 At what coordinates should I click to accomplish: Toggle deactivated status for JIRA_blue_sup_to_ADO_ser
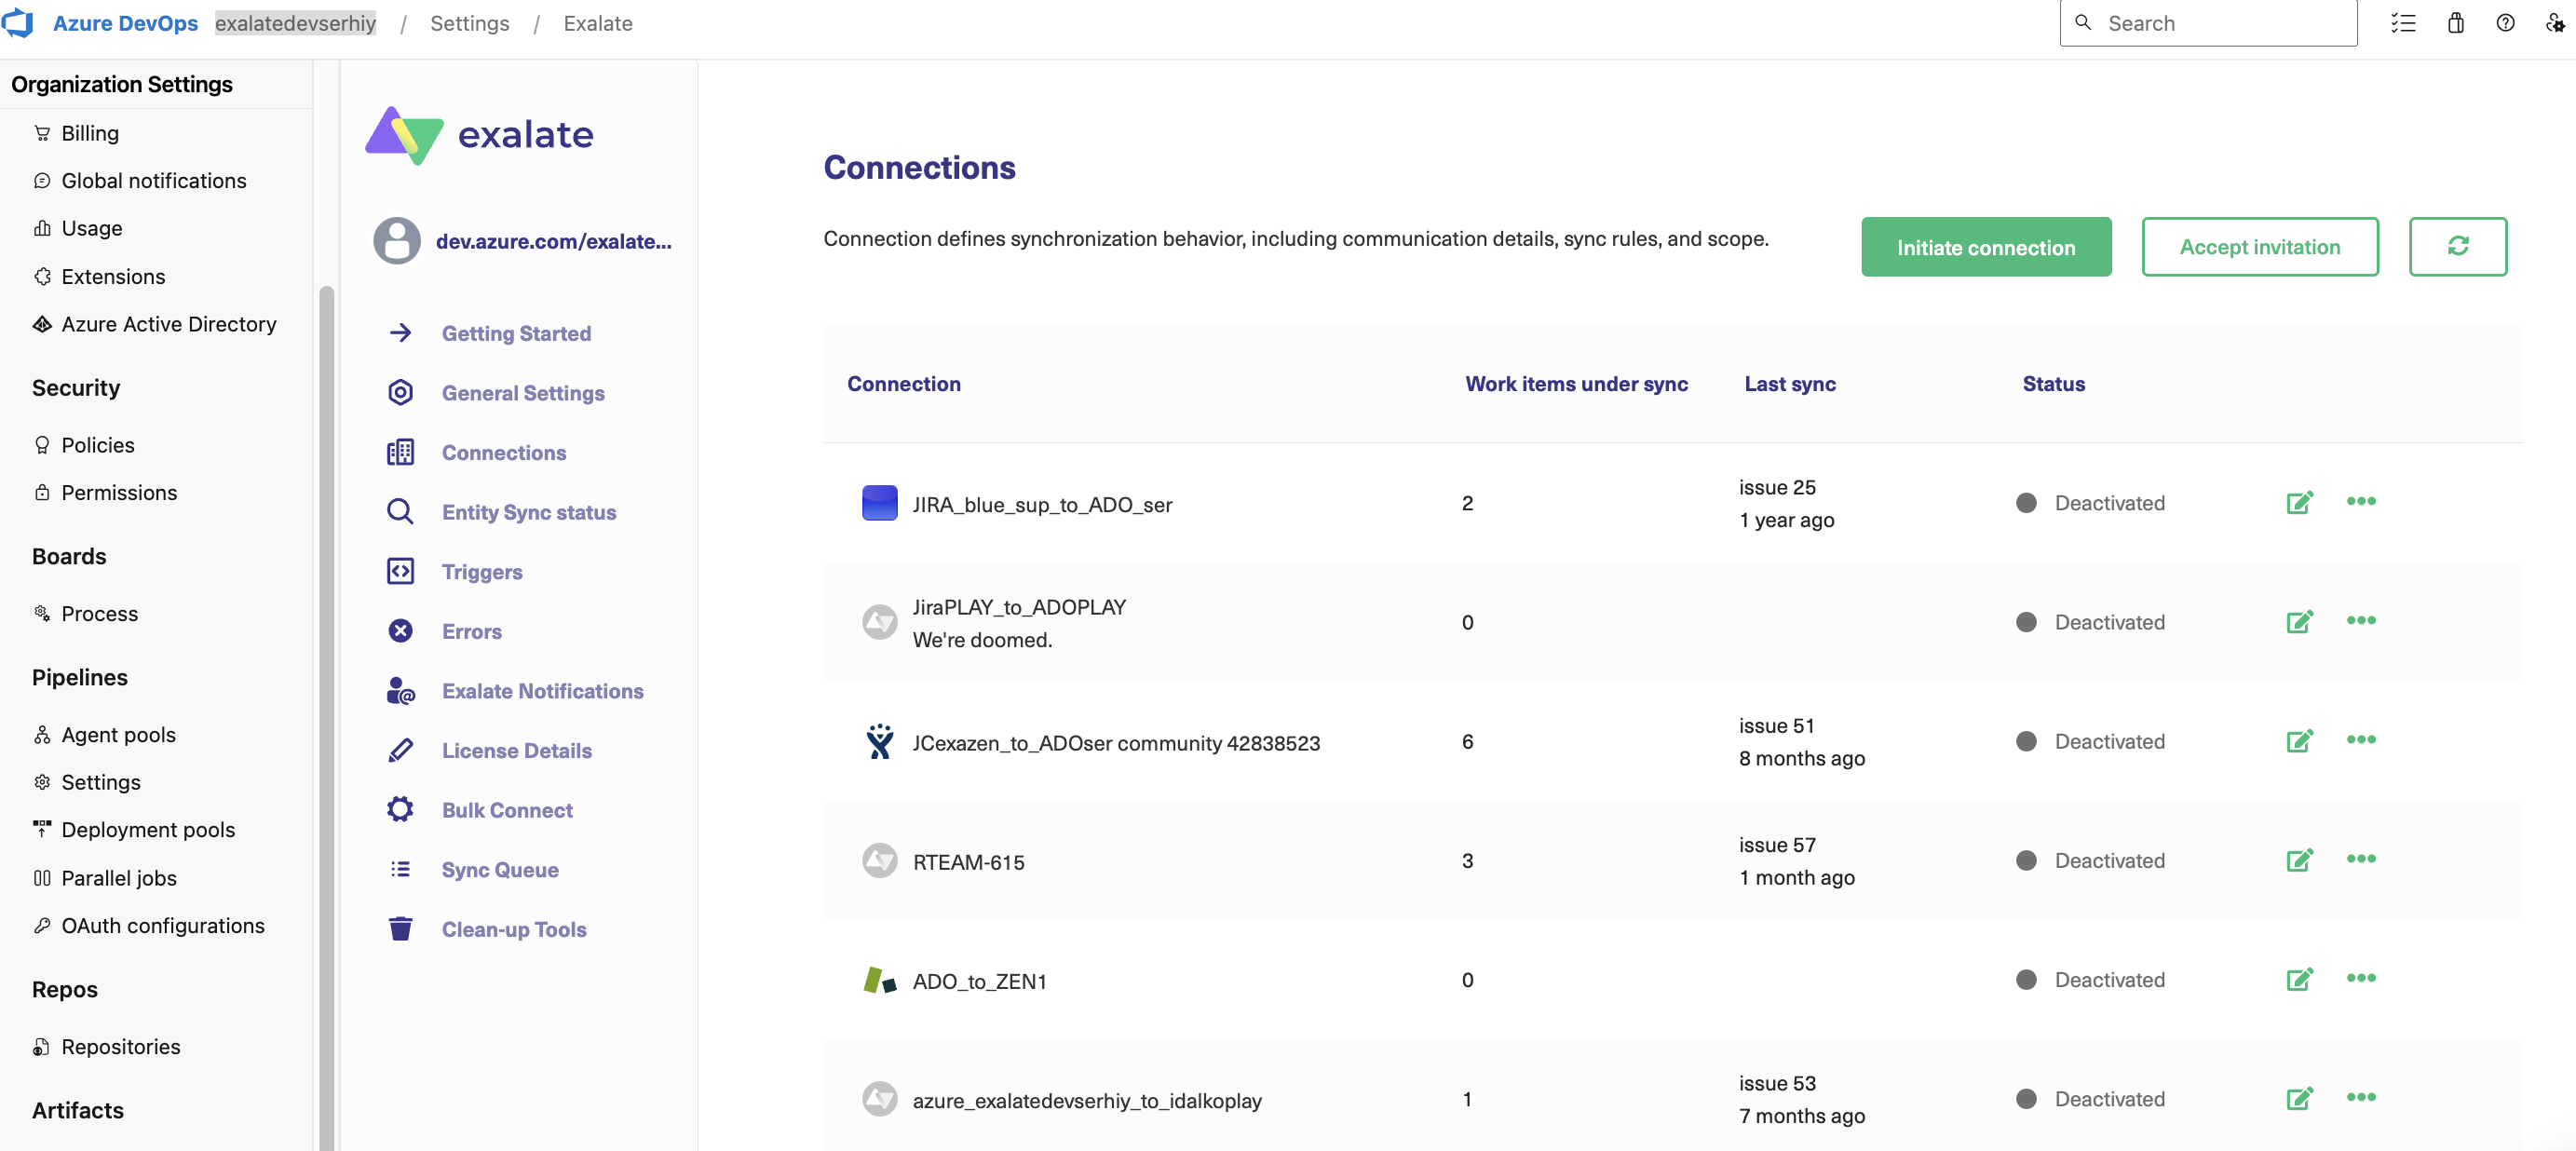click(2024, 503)
